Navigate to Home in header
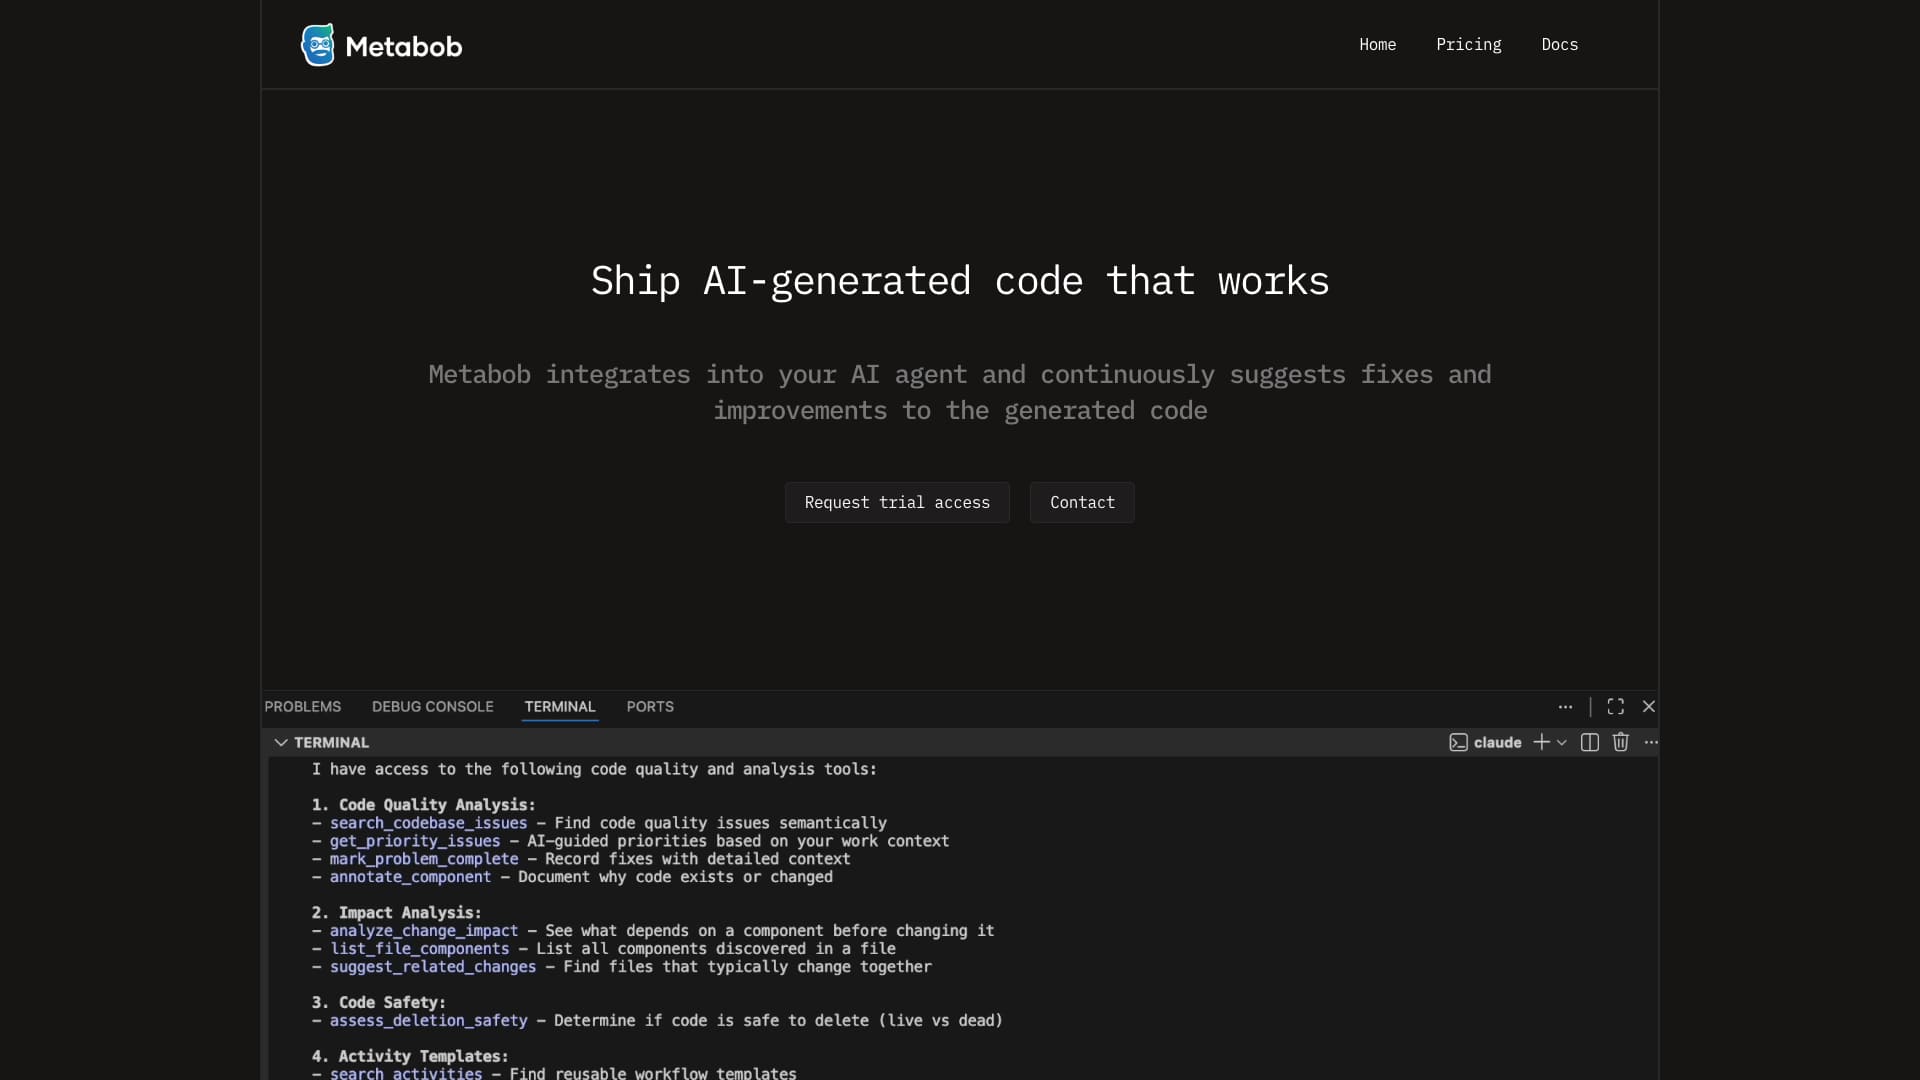1920x1080 pixels. [1377, 44]
